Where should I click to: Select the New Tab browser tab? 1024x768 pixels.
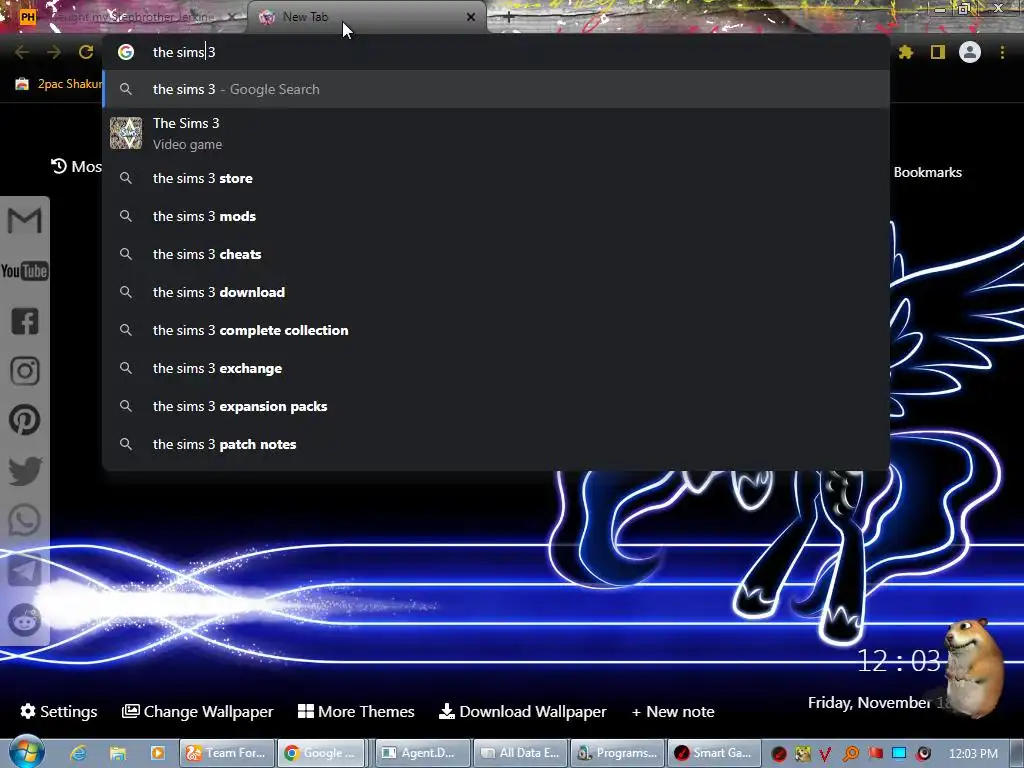pos(366,17)
